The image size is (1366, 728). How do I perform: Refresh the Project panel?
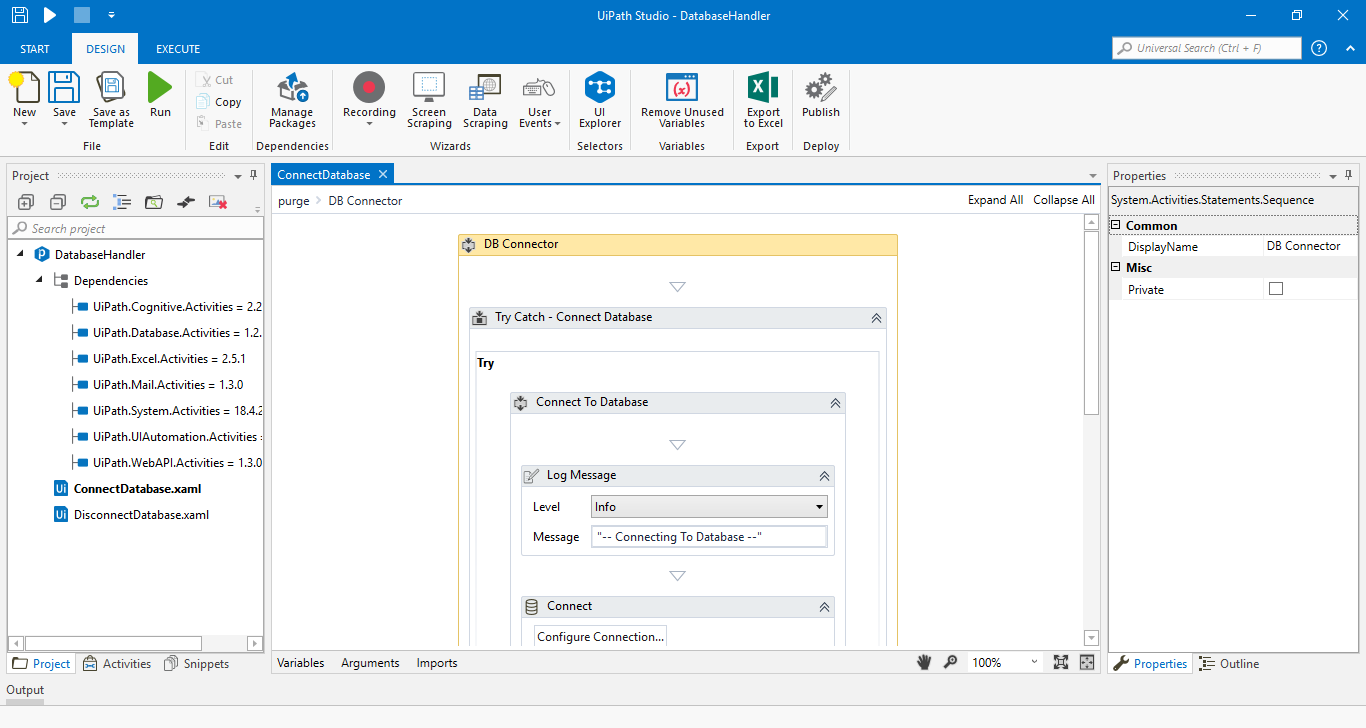click(90, 202)
